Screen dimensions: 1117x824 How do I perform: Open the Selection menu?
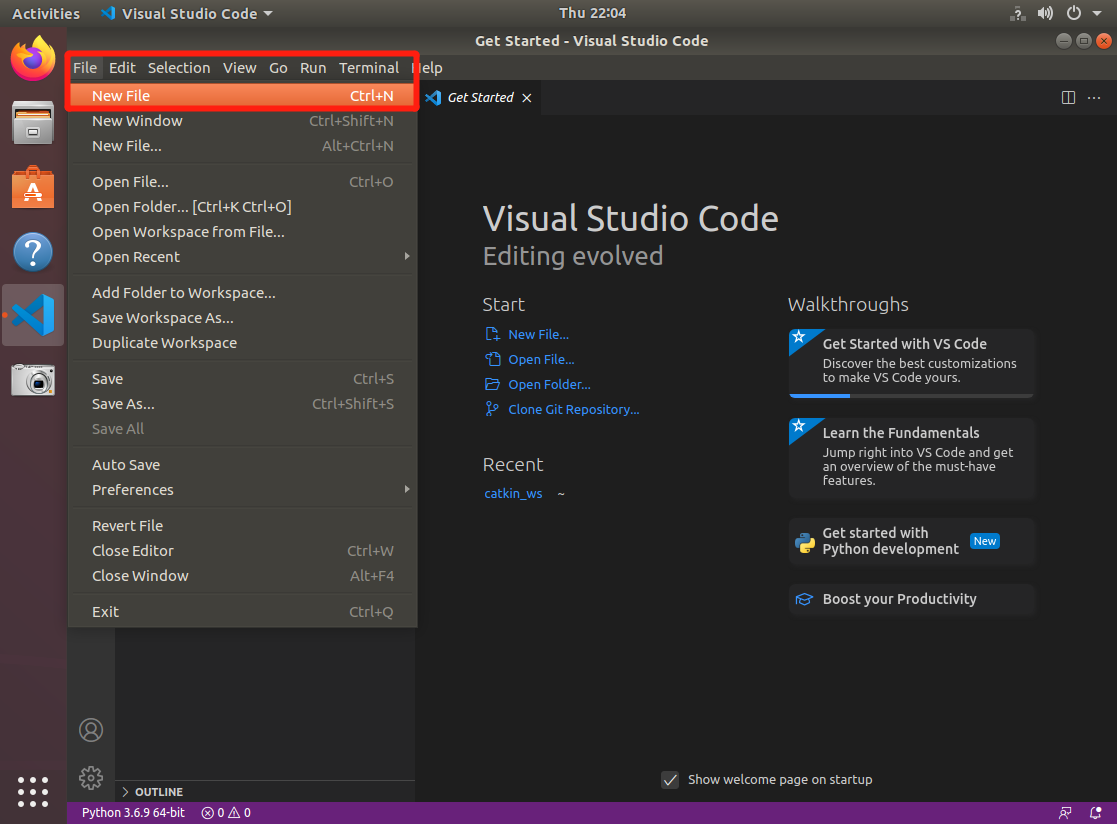(x=179, y=68)
